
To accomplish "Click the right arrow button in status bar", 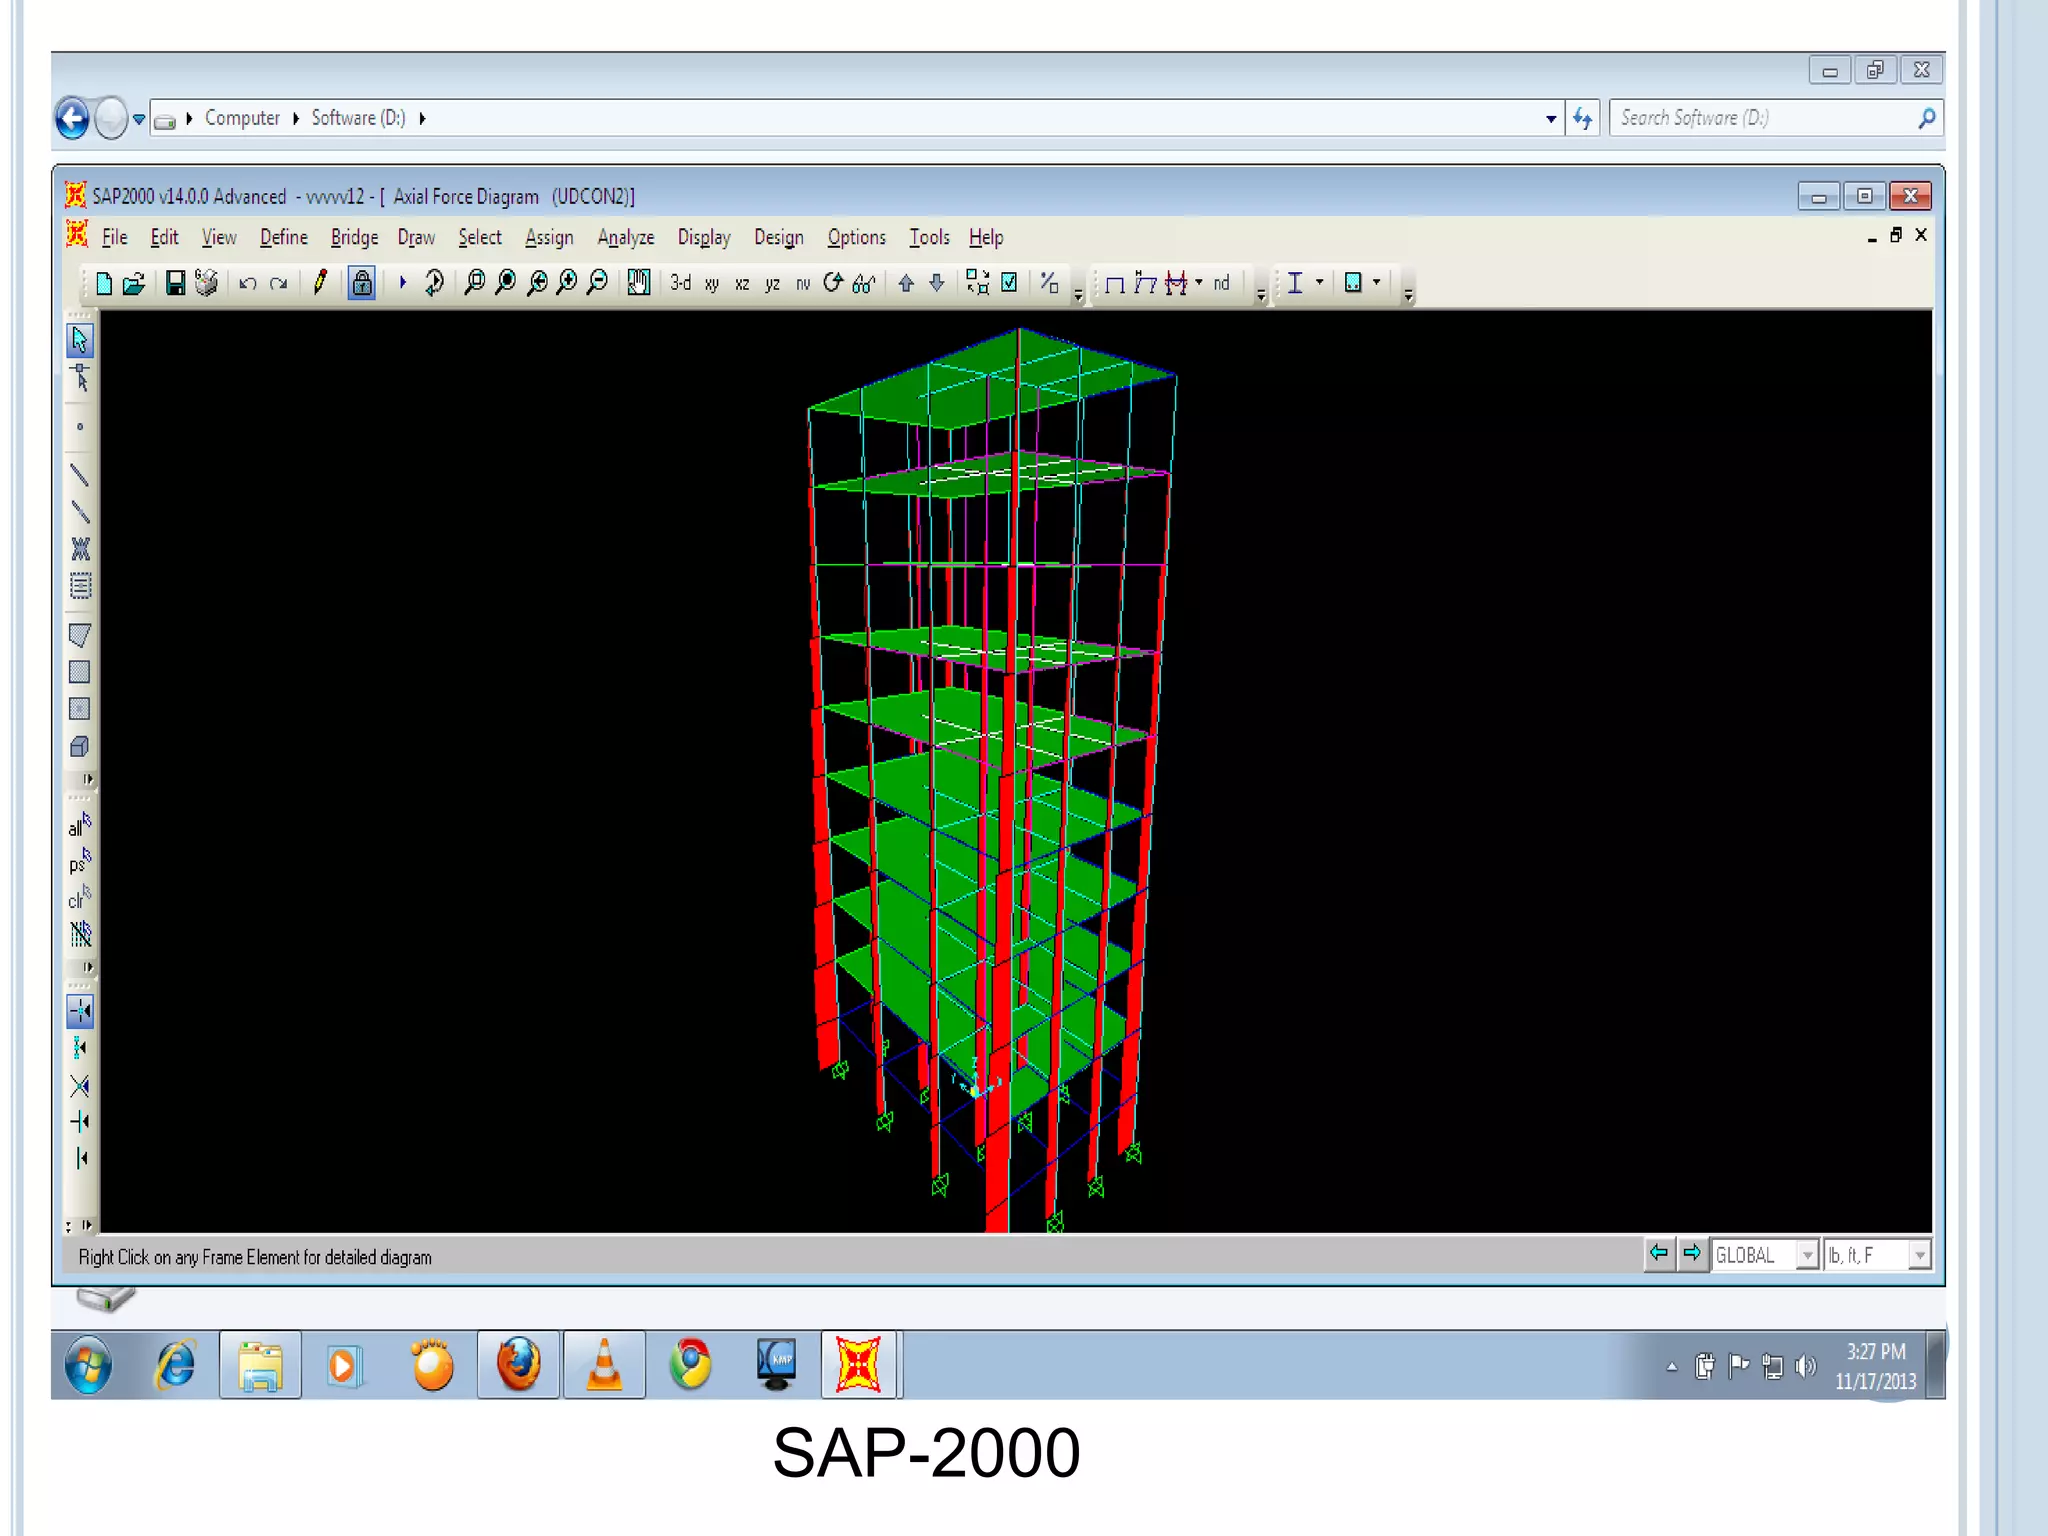I will click(1692, 1254).
